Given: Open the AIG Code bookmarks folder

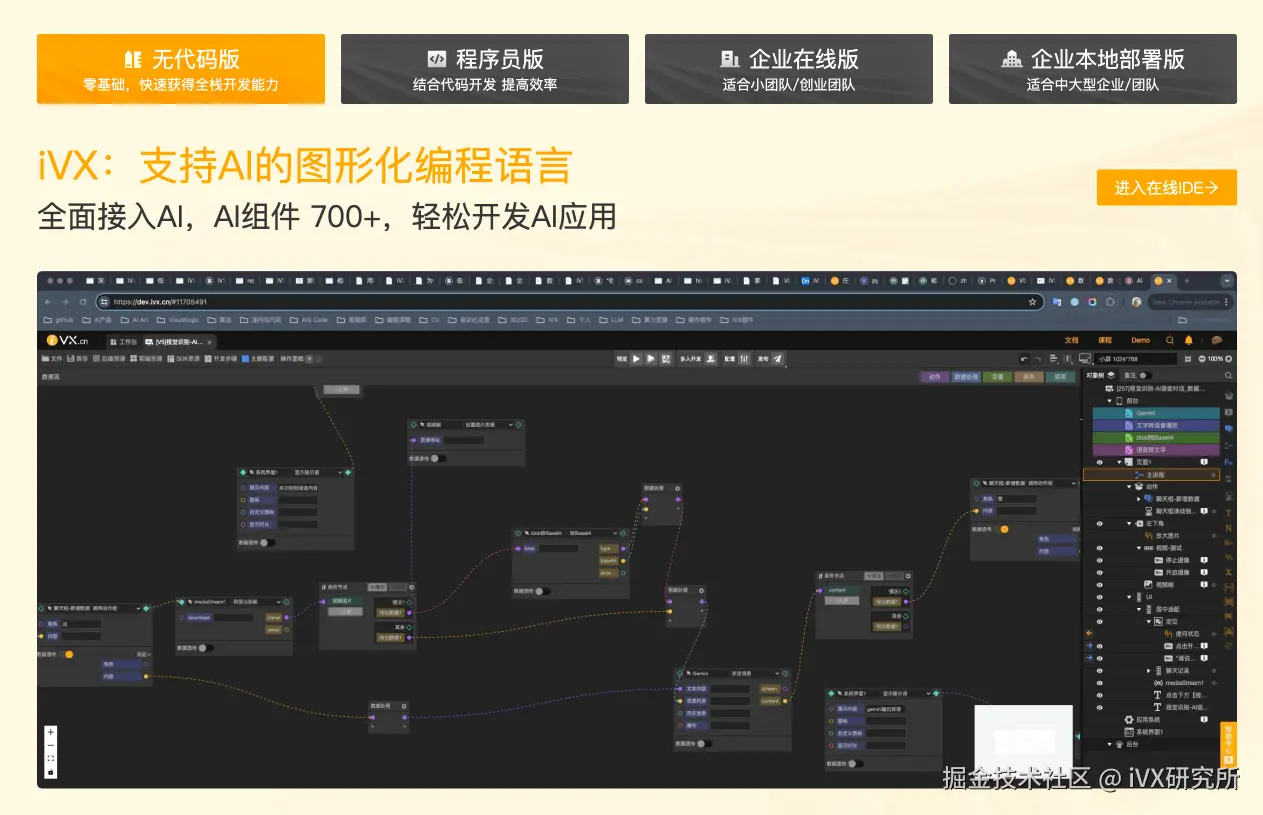Looking at the screenshot, I should [309, 320].
